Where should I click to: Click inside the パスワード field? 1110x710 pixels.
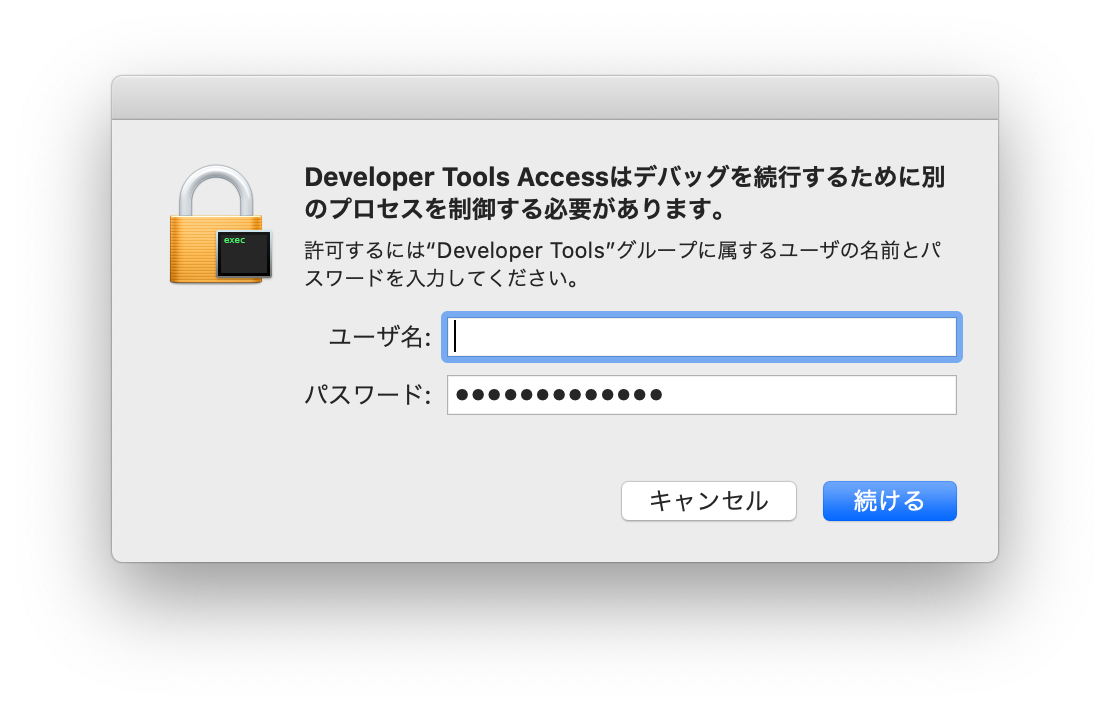point(700,395)
